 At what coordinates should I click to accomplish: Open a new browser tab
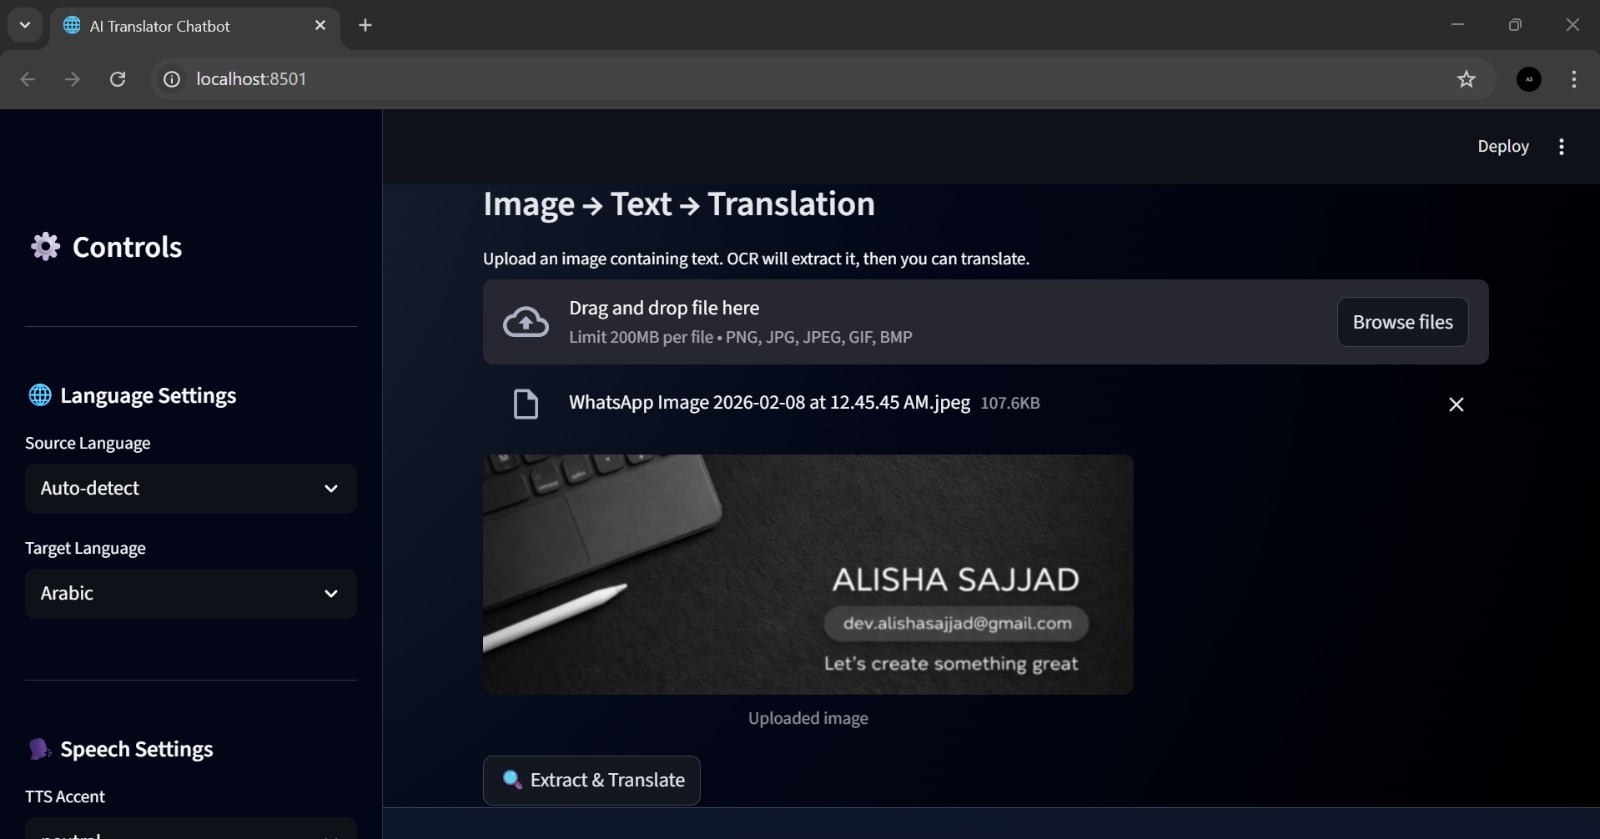click(x=365, y=25)
